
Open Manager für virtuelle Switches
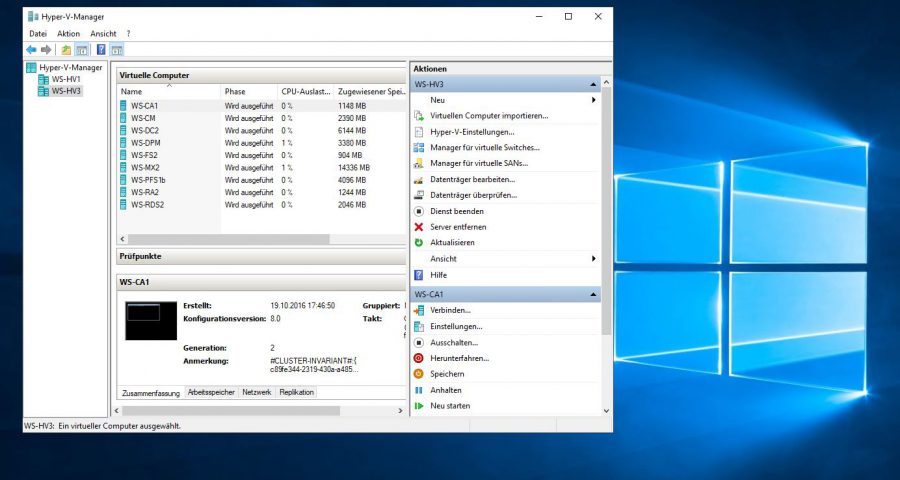pos(484,148)
